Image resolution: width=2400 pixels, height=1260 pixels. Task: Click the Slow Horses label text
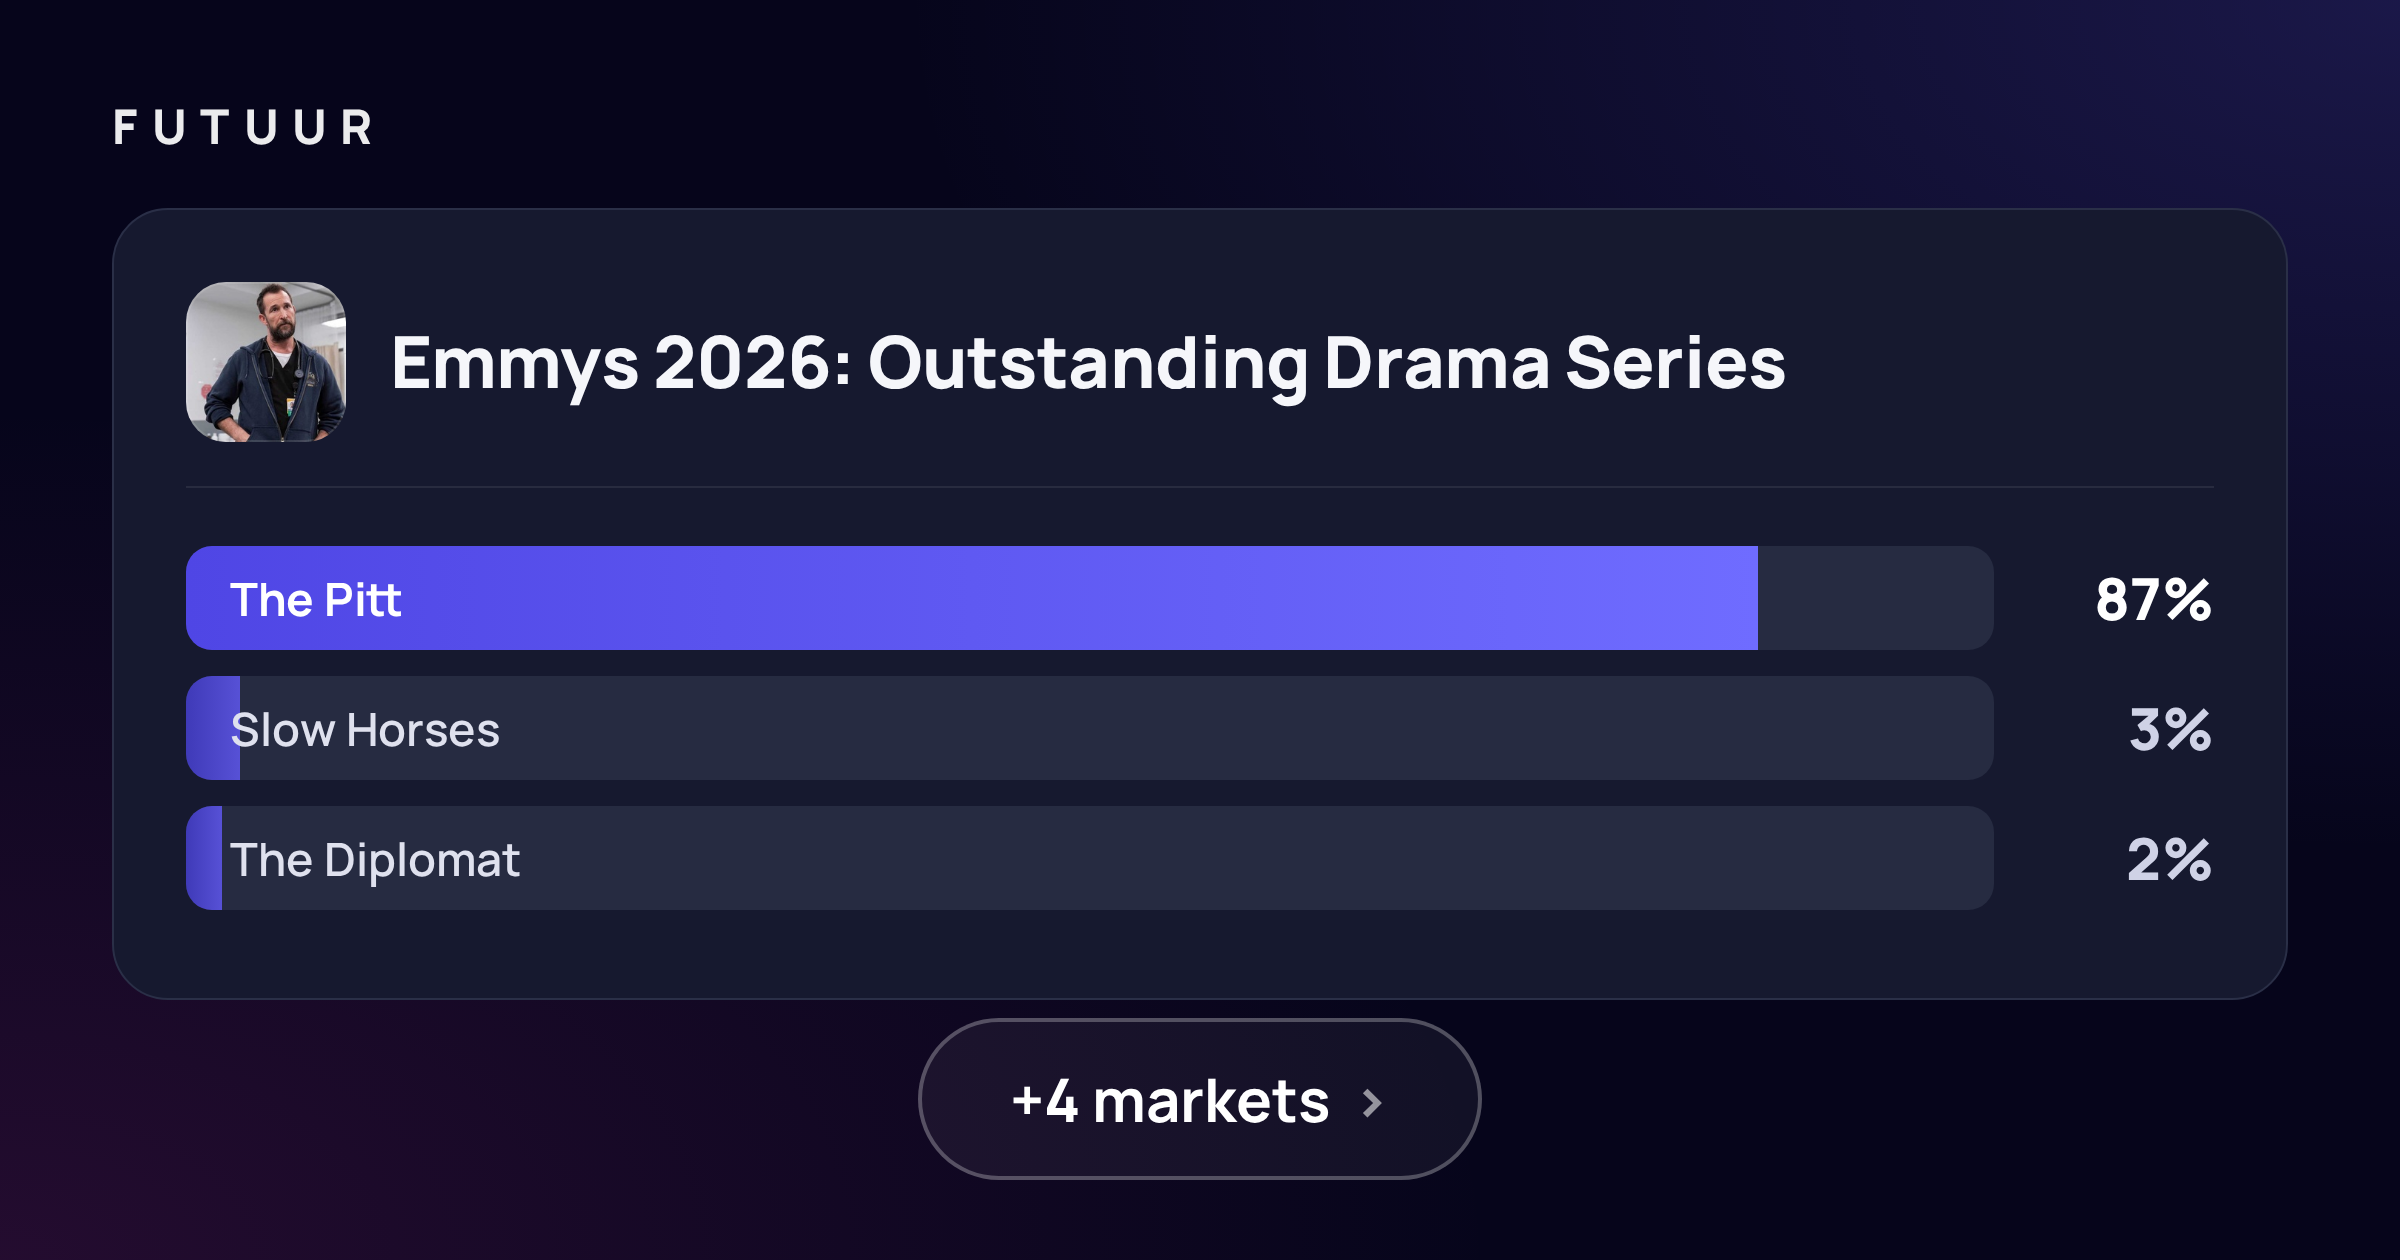[x=365, y=730]
